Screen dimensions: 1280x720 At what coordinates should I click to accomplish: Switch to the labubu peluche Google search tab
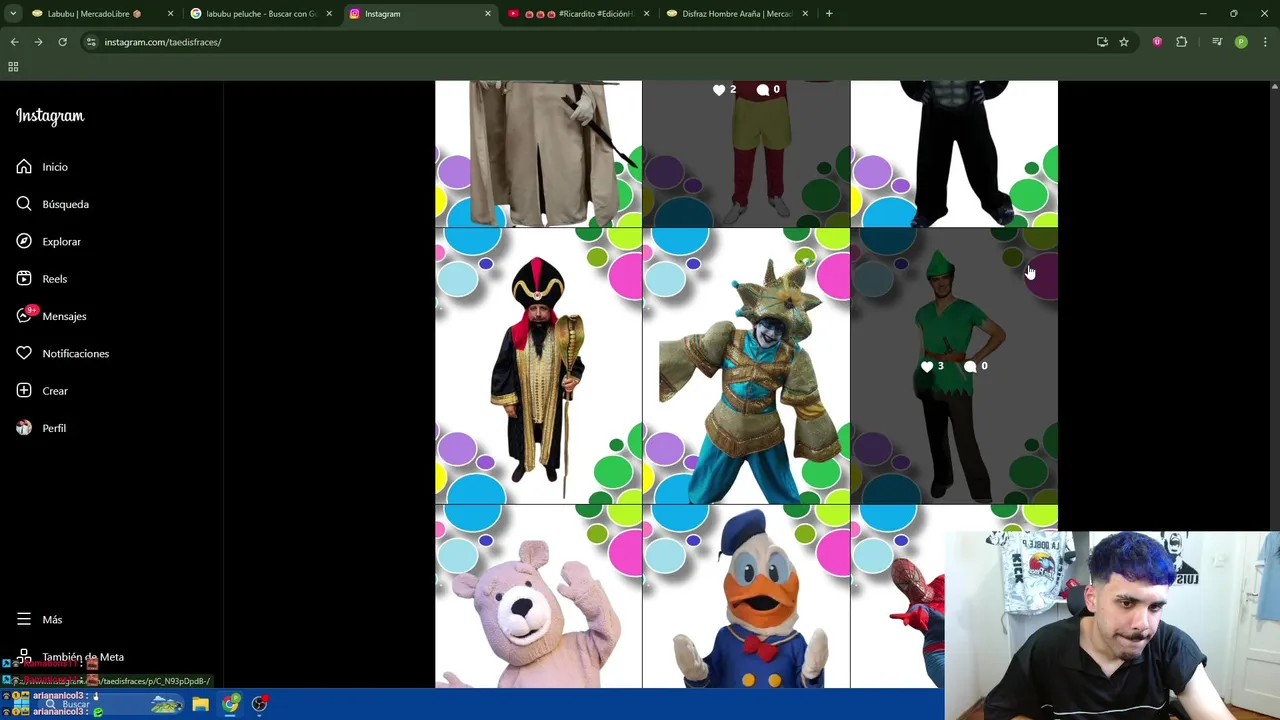click(x=261, y=14)
